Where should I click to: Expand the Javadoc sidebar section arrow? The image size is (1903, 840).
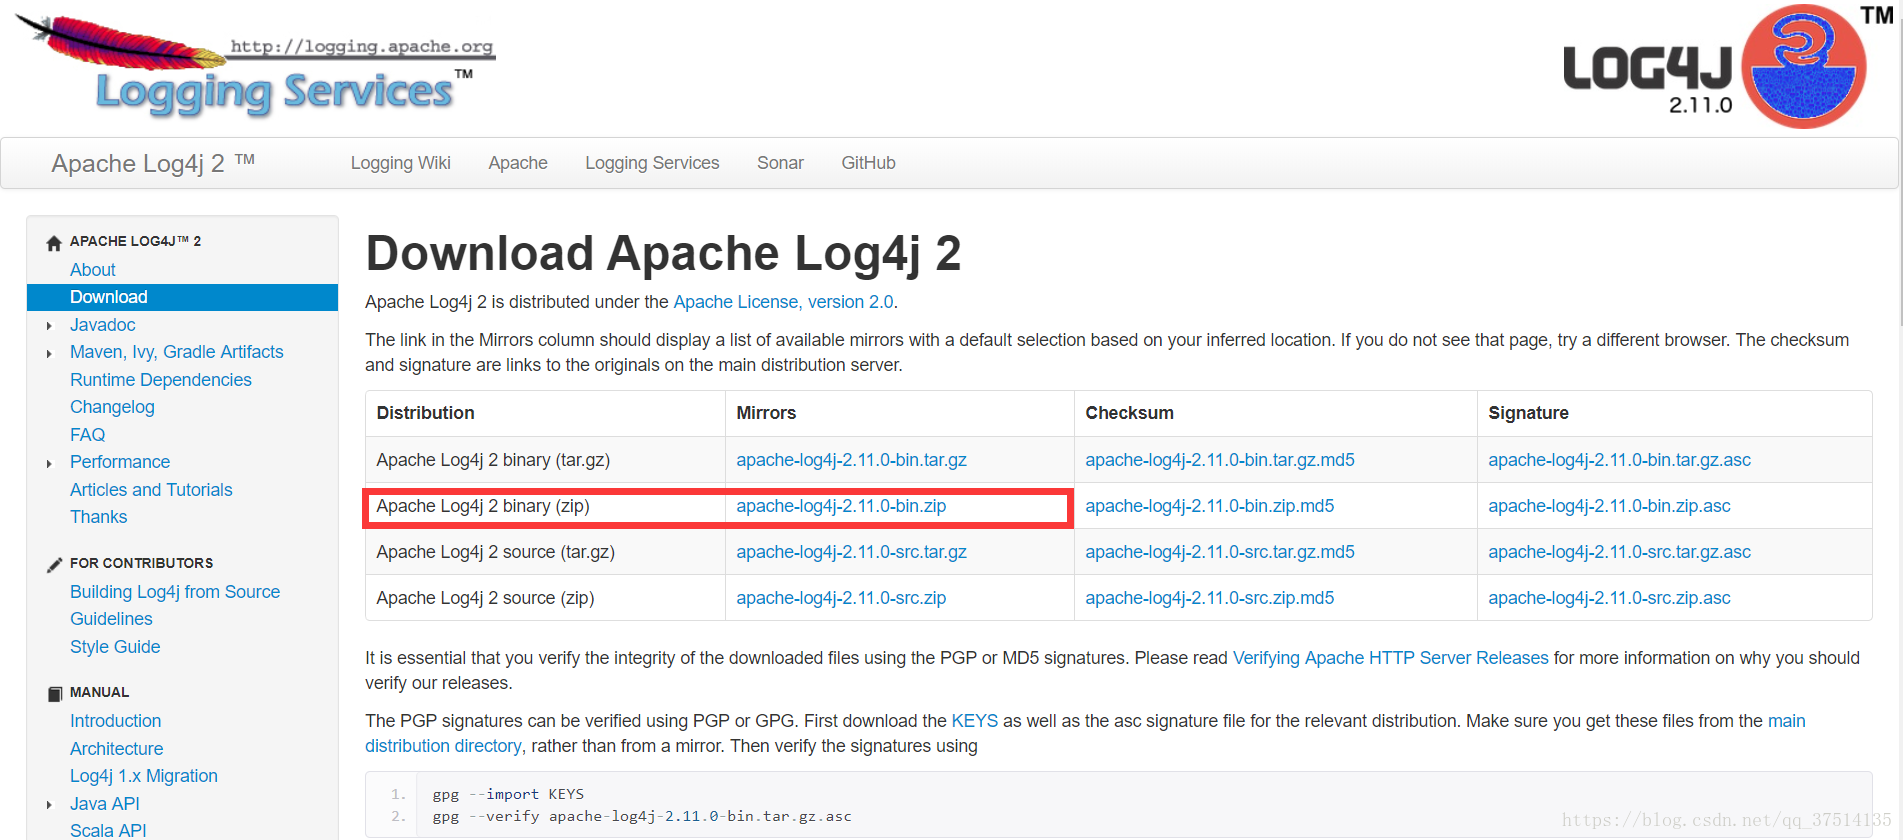pyautogui.click(x=49, y=326)
